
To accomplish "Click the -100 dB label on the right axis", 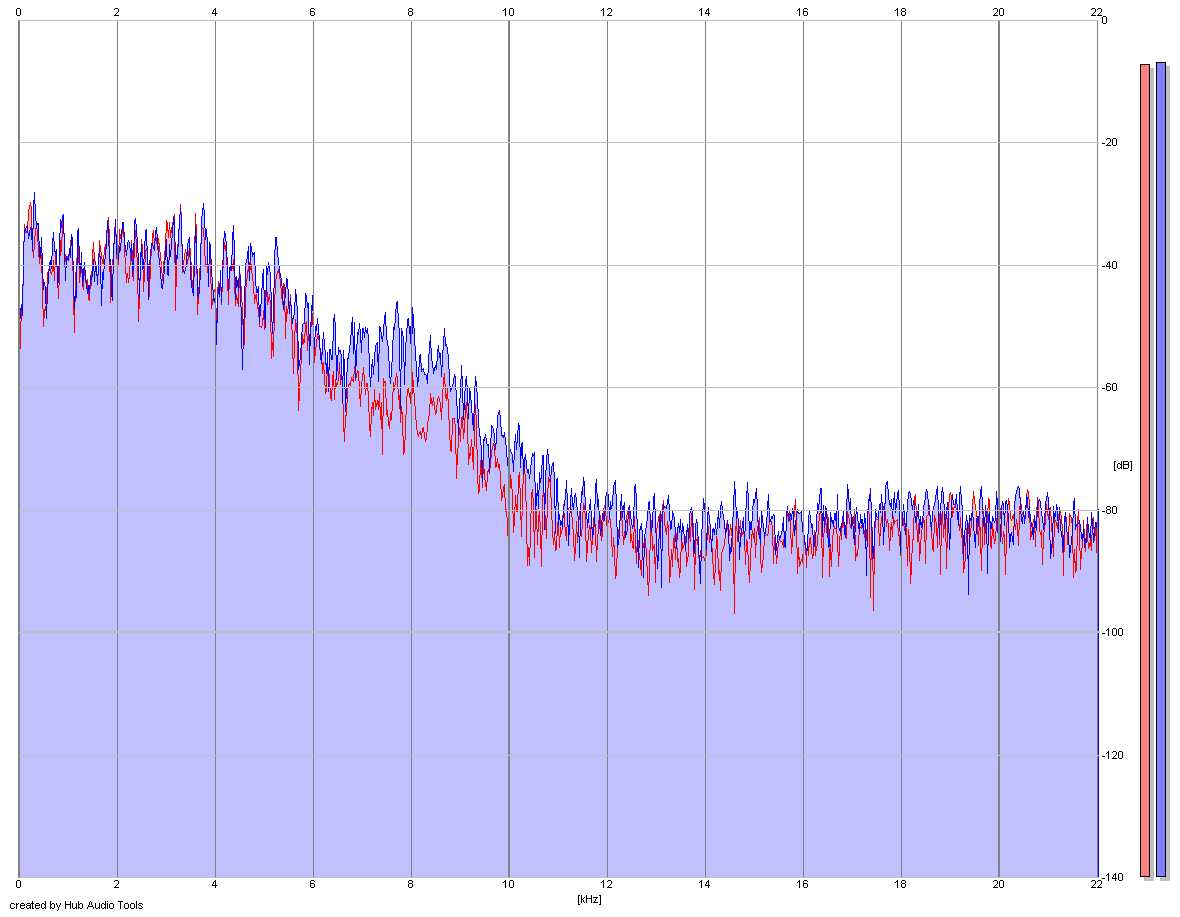I will [1112, 632].
